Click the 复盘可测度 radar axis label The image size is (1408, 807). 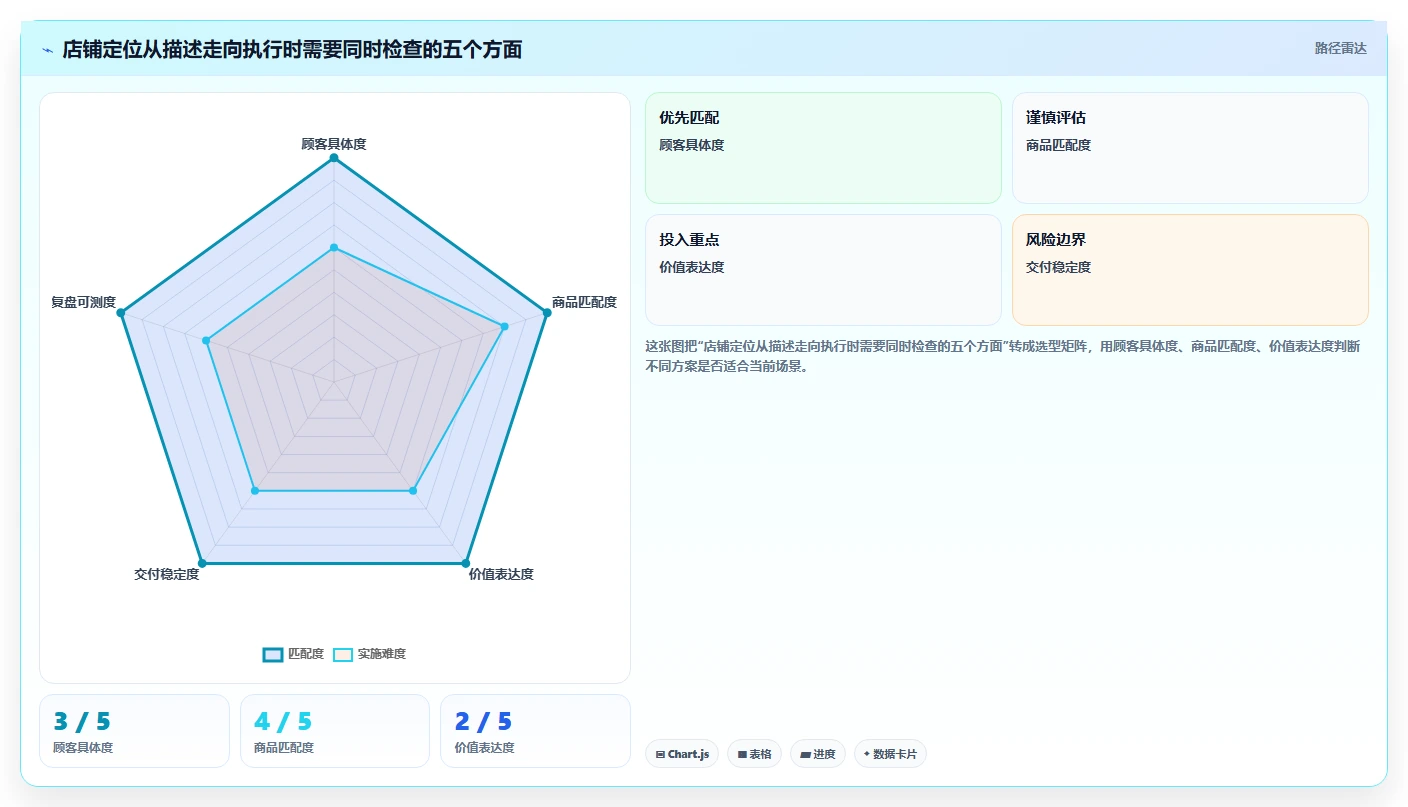[84, 302]
